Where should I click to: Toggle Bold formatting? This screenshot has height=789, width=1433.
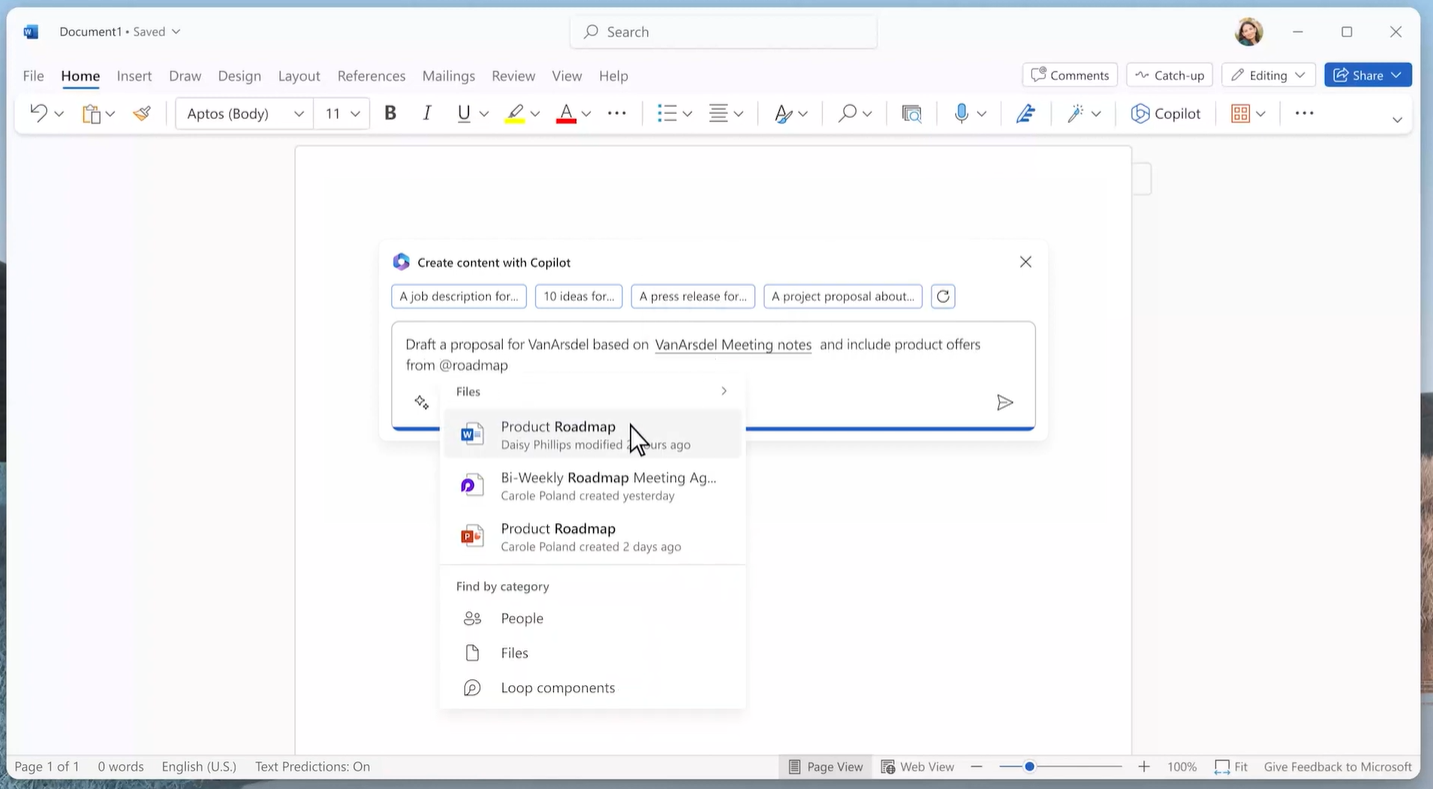391,113
